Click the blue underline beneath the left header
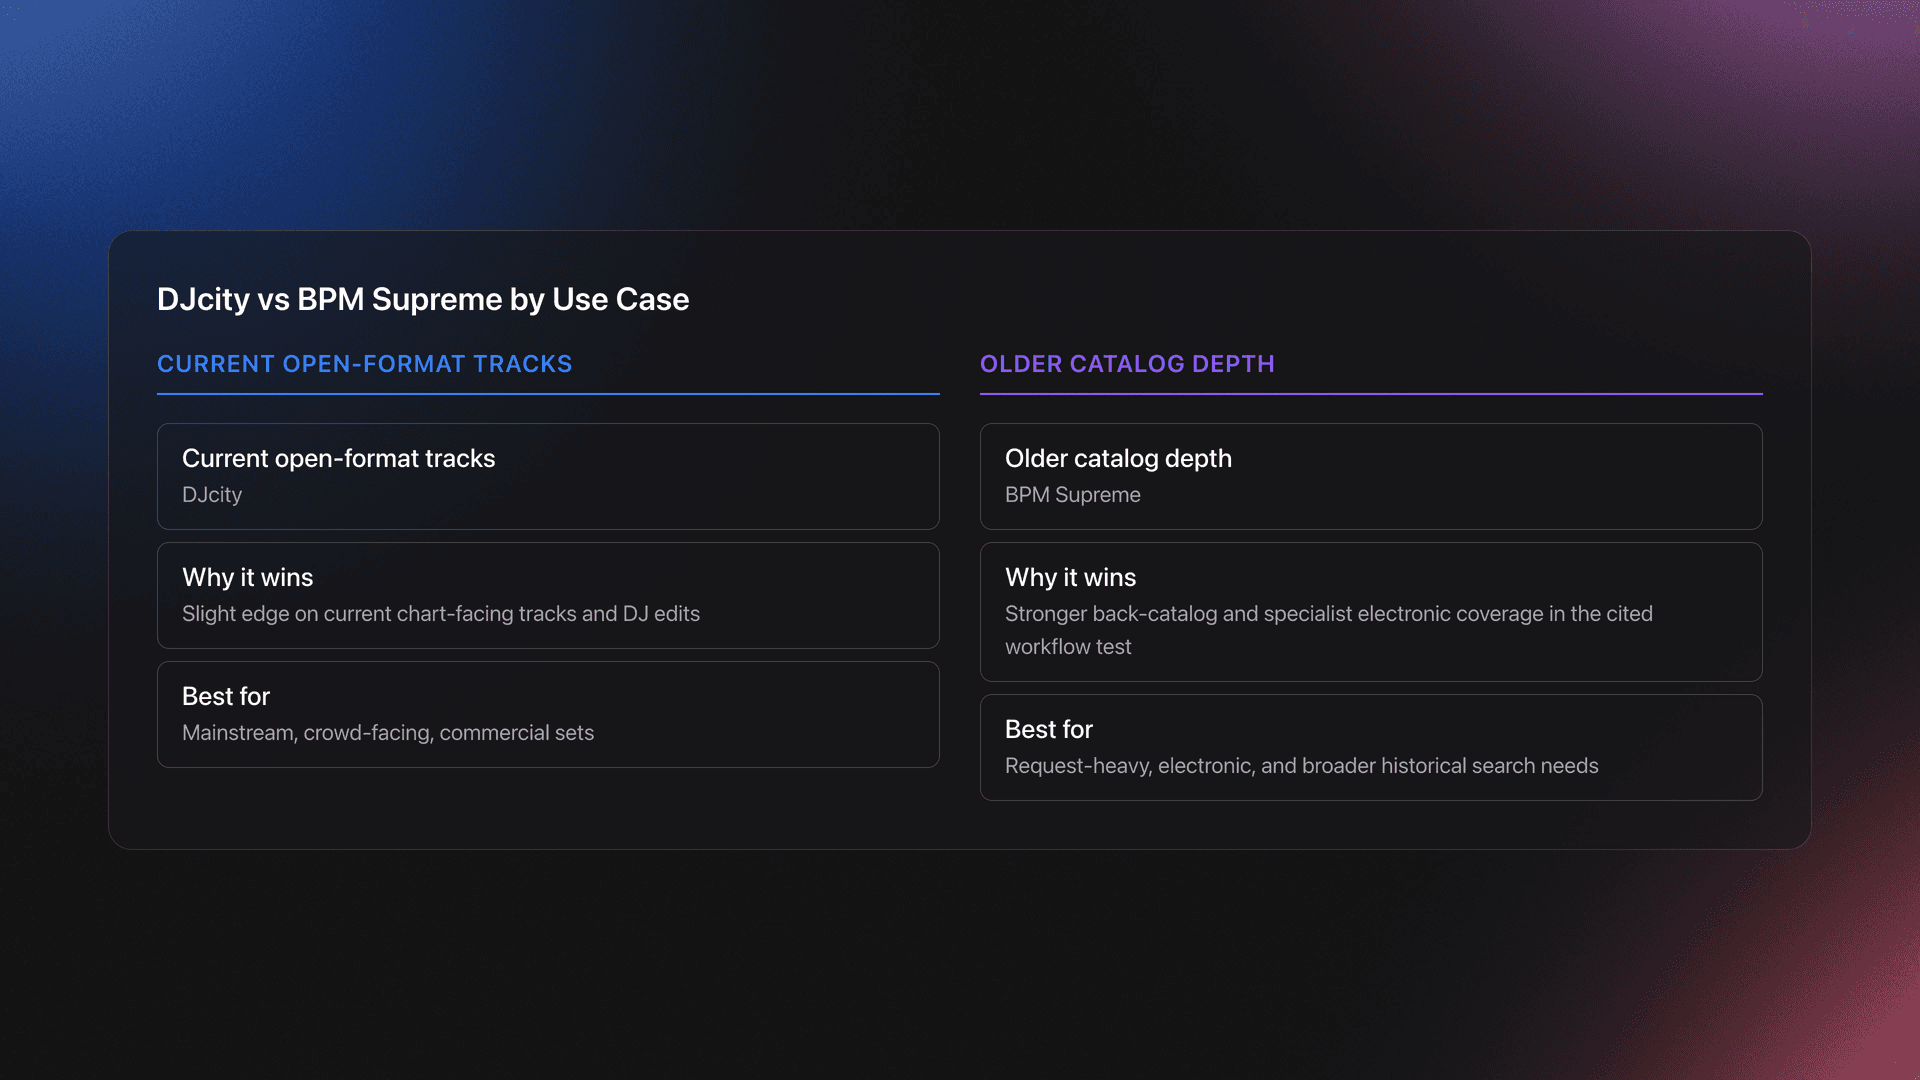This screenshot has height=1080, width=1920. pyautogui.click(x=548, y=394)
